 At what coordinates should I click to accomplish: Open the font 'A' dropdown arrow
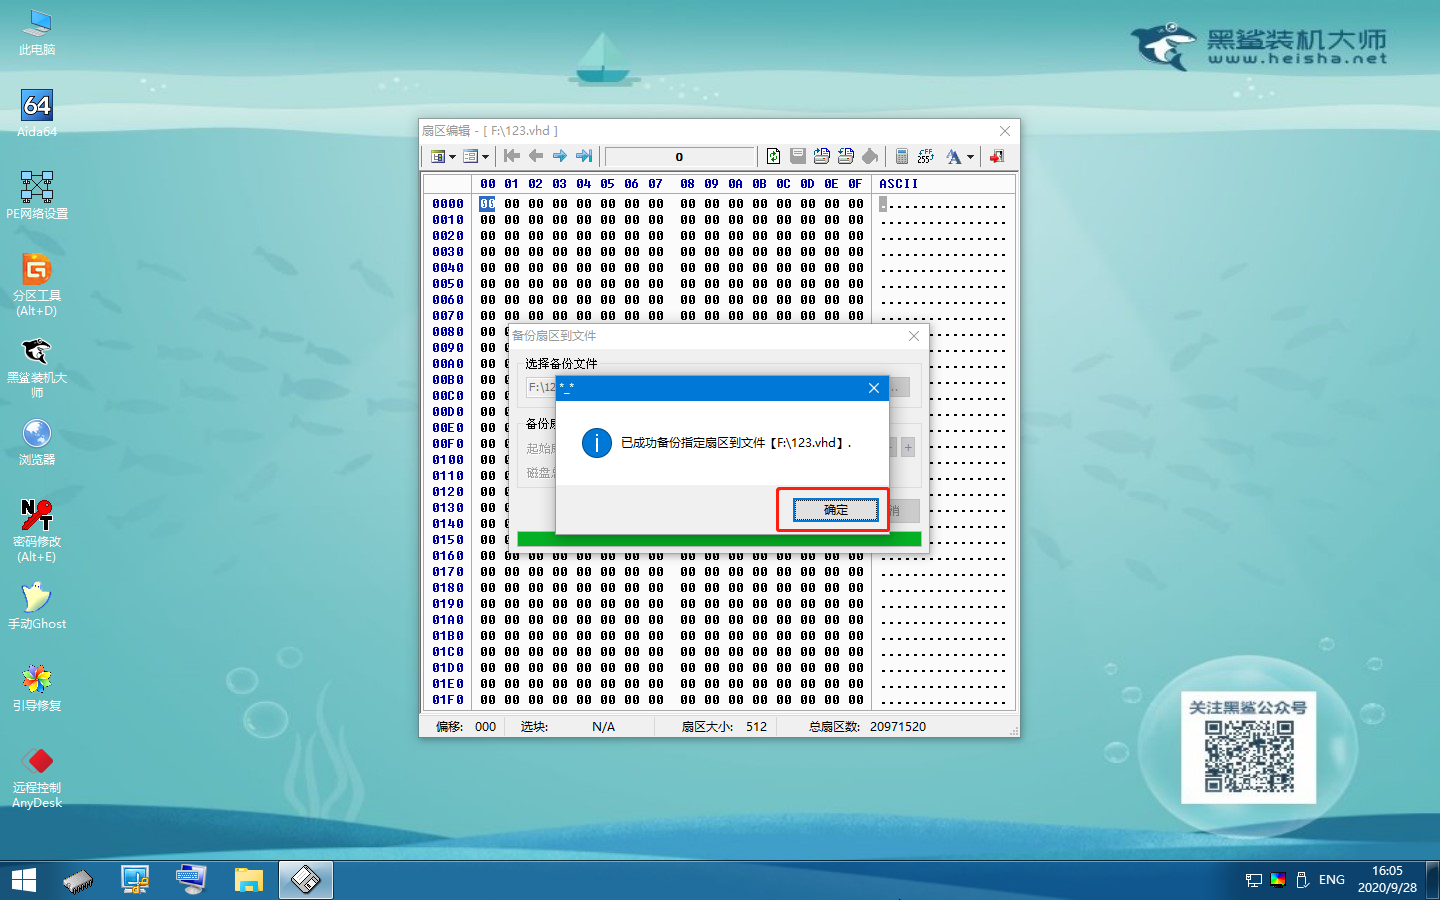point(970,157)
